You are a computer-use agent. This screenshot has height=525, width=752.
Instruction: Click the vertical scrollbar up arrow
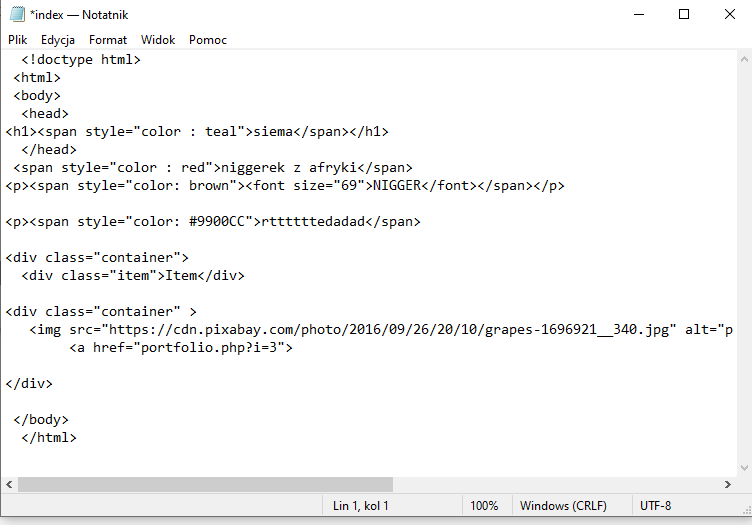743,59
